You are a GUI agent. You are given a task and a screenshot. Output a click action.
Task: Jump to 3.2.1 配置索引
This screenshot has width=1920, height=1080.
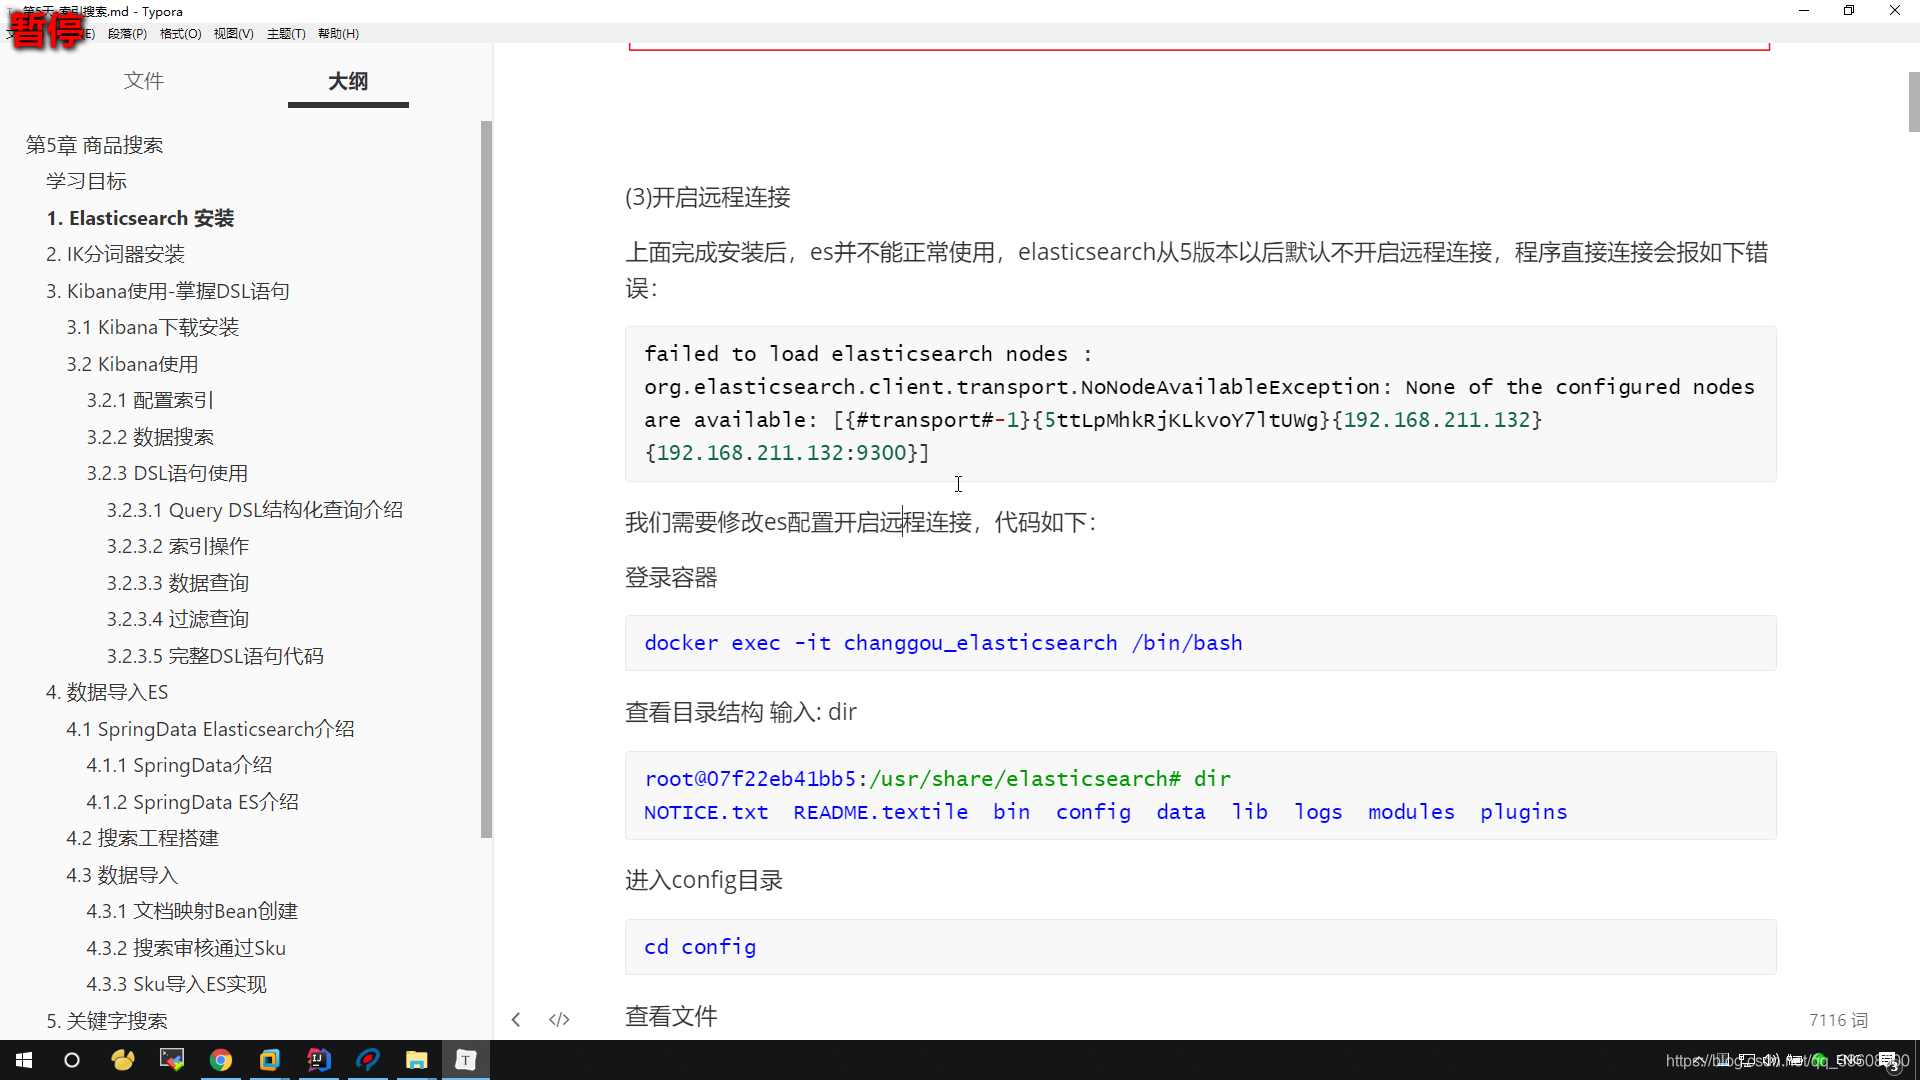coord(150,400)
